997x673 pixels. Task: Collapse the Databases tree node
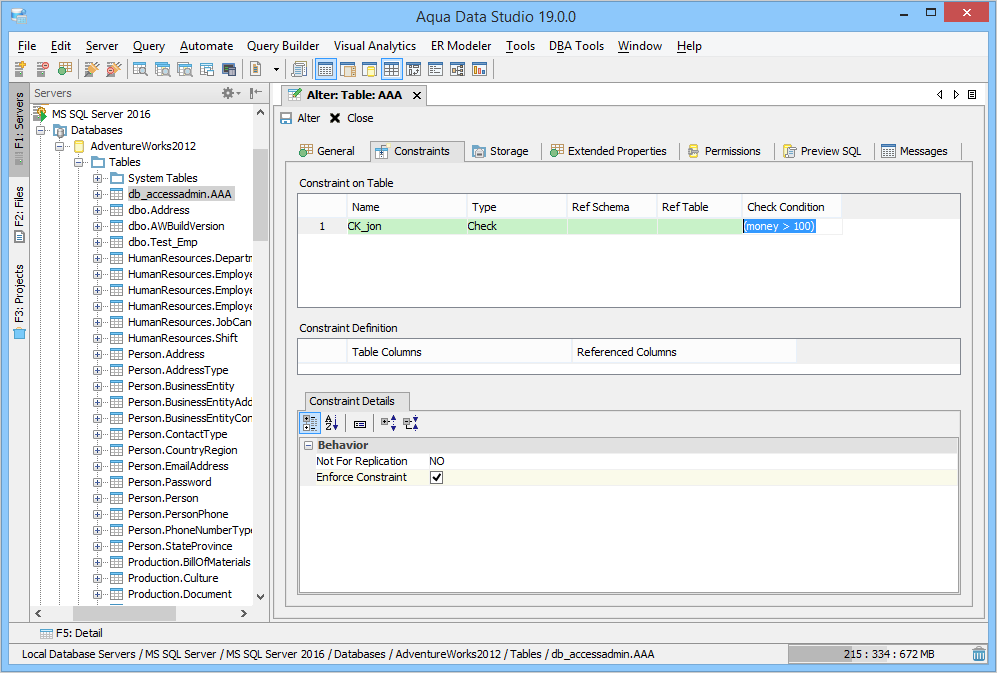(40, 130)
